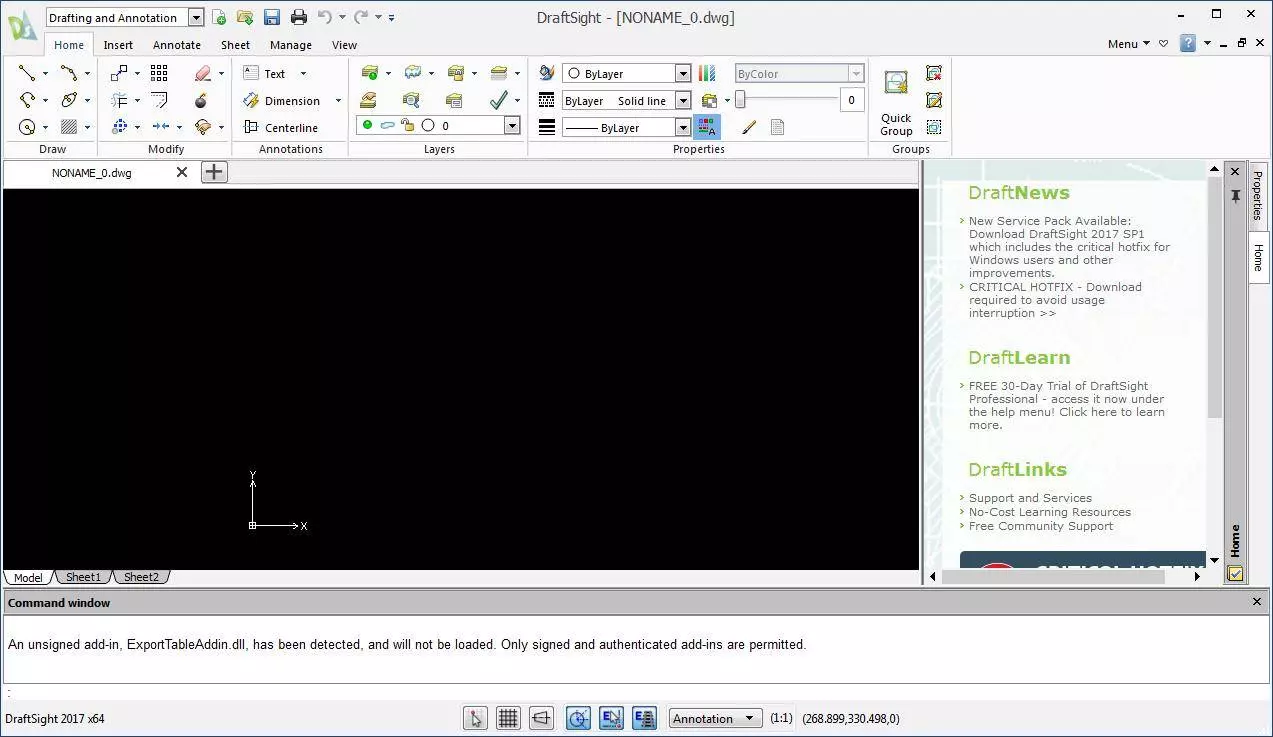Expand the Text tool dropdown arrow
Viewport: 1273px width, 737px height.
click(x=303, y=74)
